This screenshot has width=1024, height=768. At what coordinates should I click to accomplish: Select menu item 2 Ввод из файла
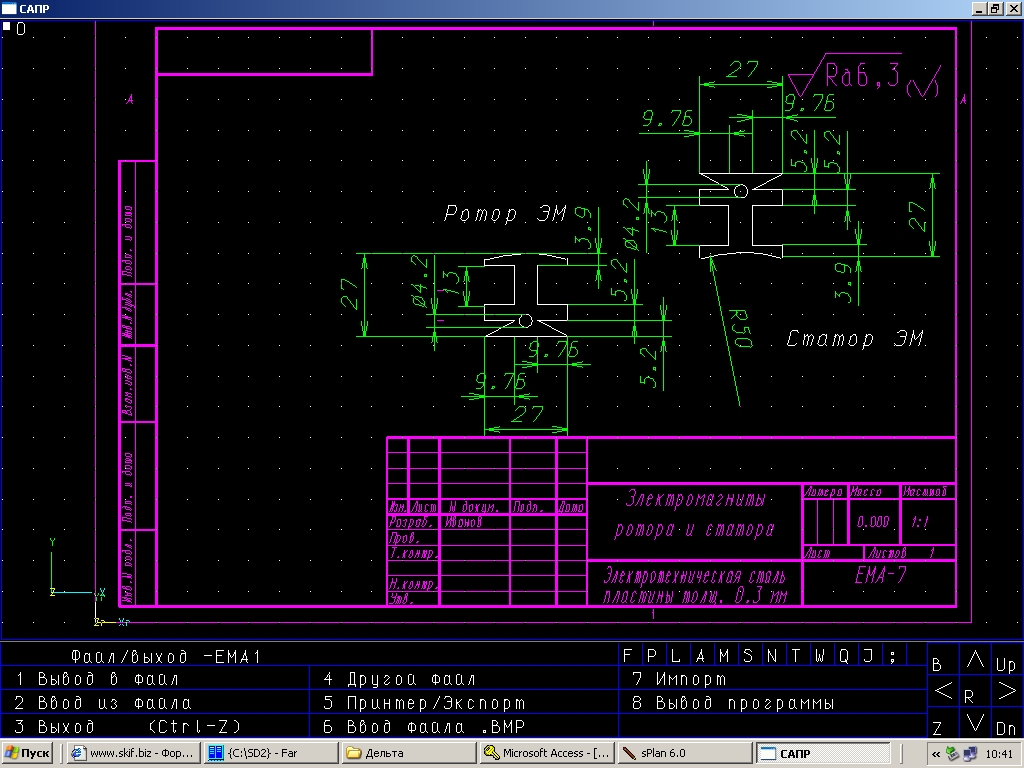[103, 703]
